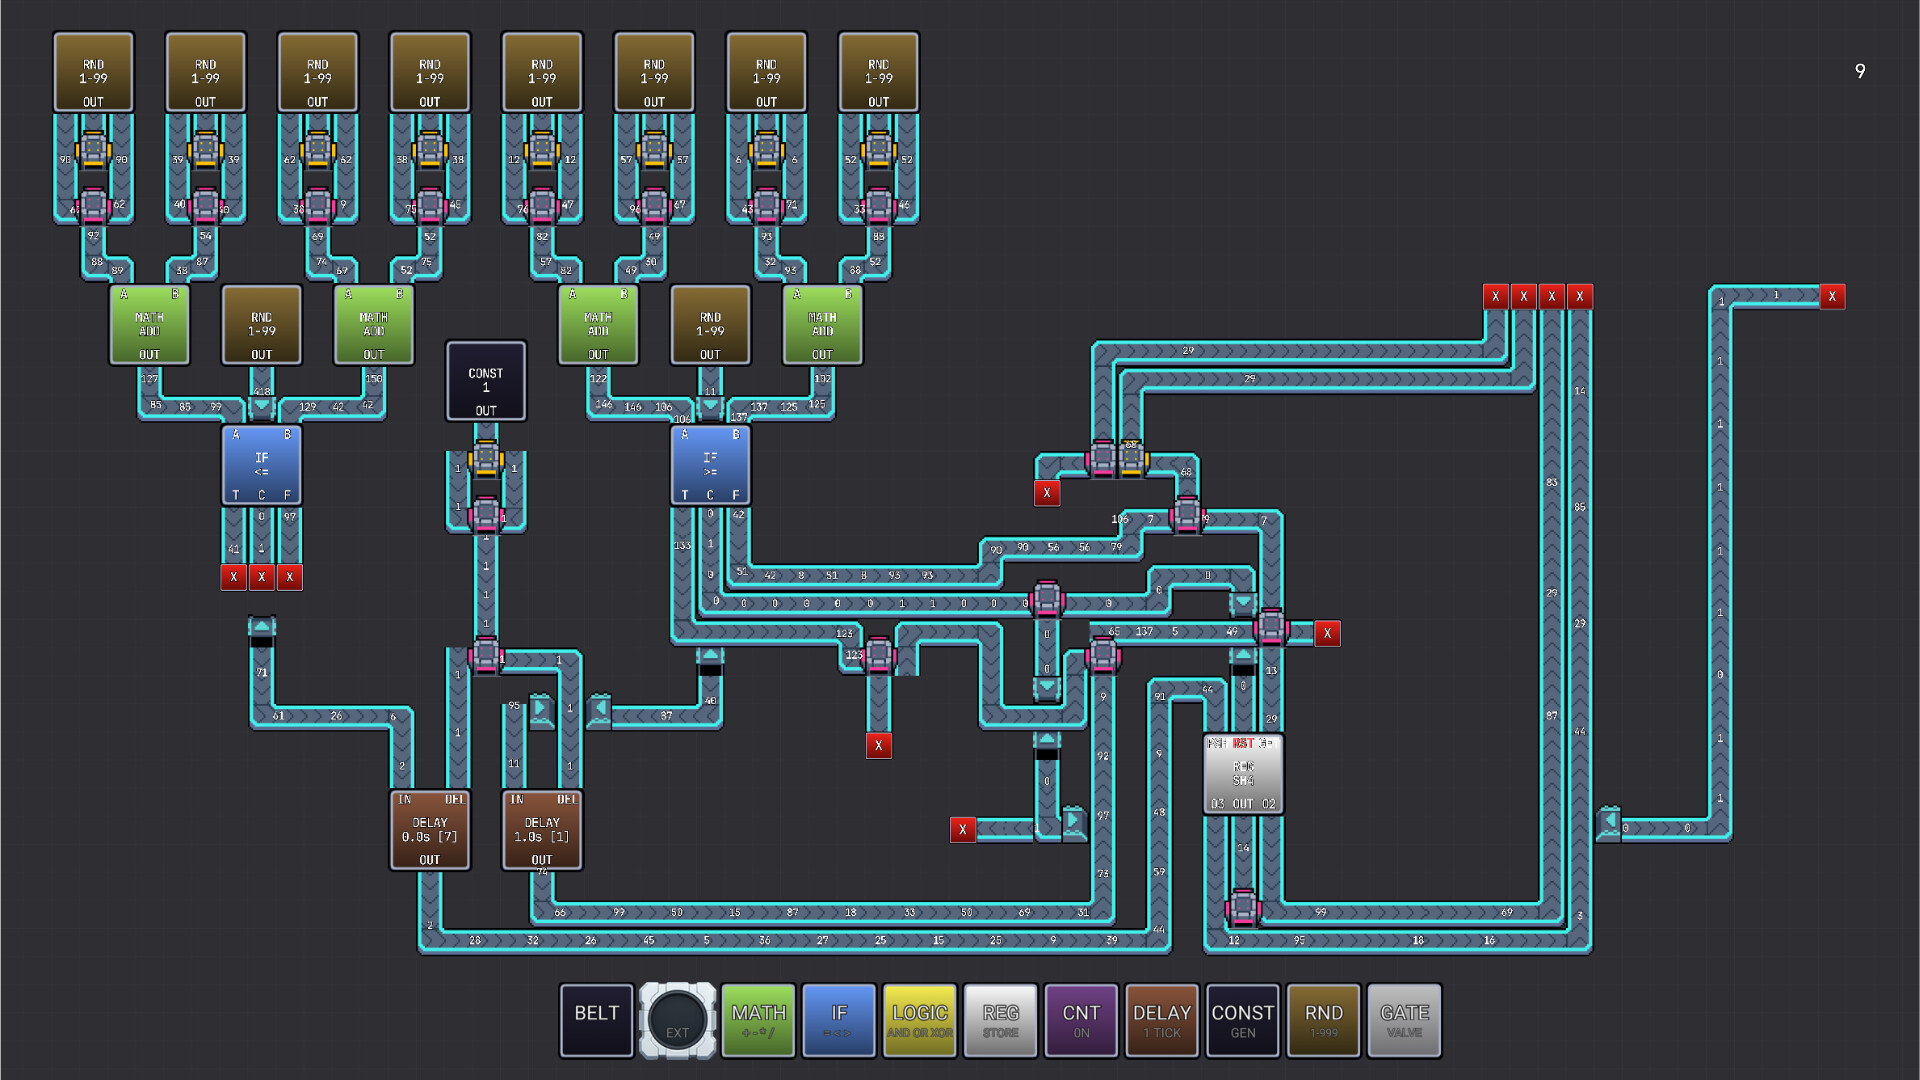
Task: Select the LOGIC AND OR XOR tool
Action: 919,1020
